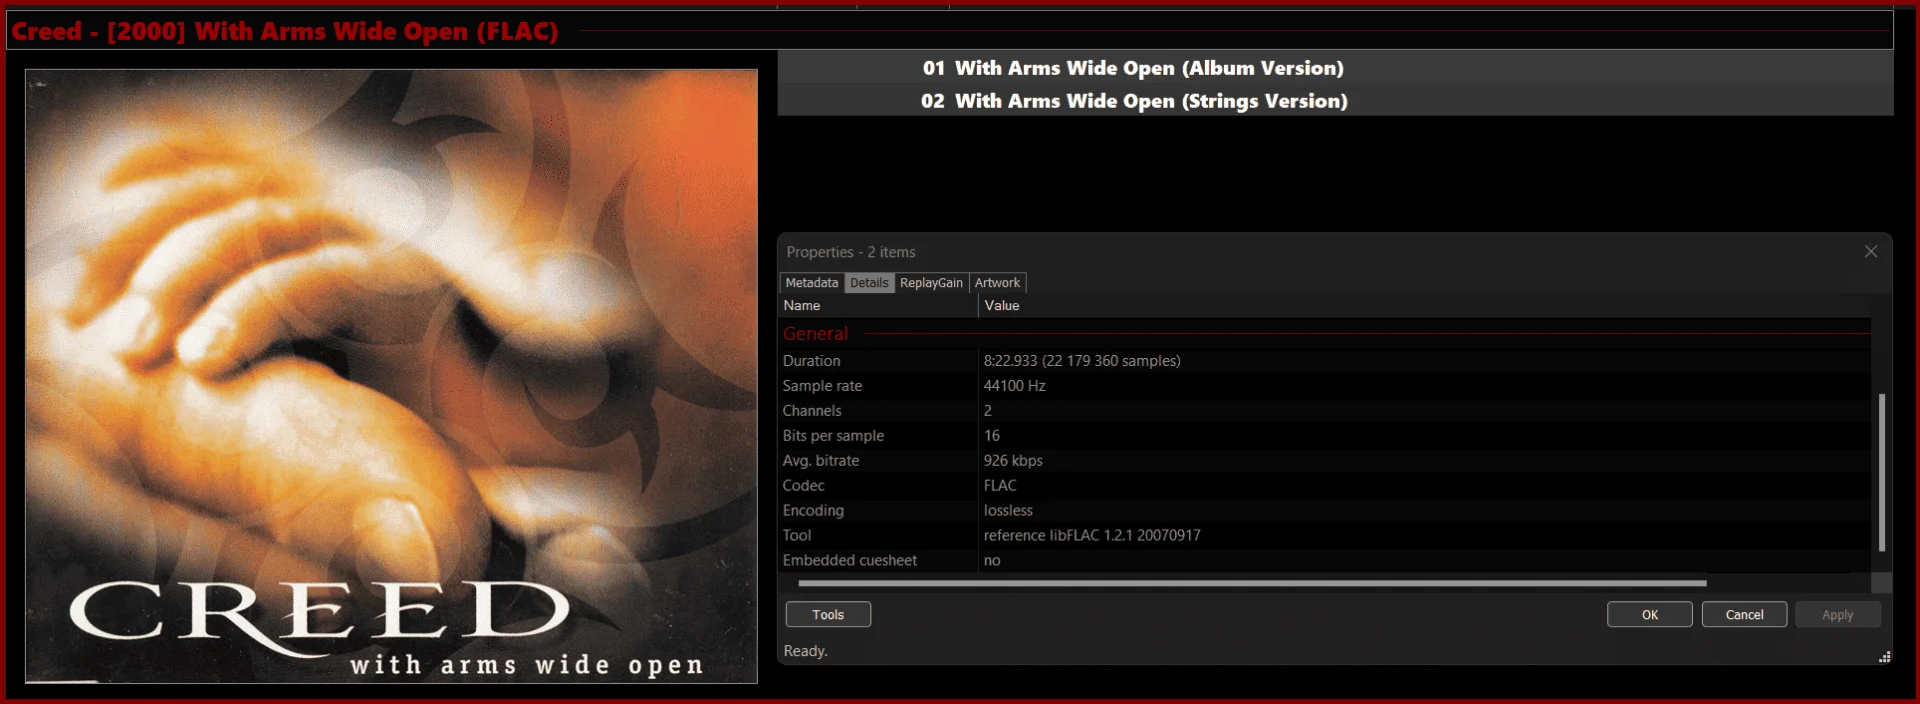
Task: Click the Apply button
Action: (1837, 615)
